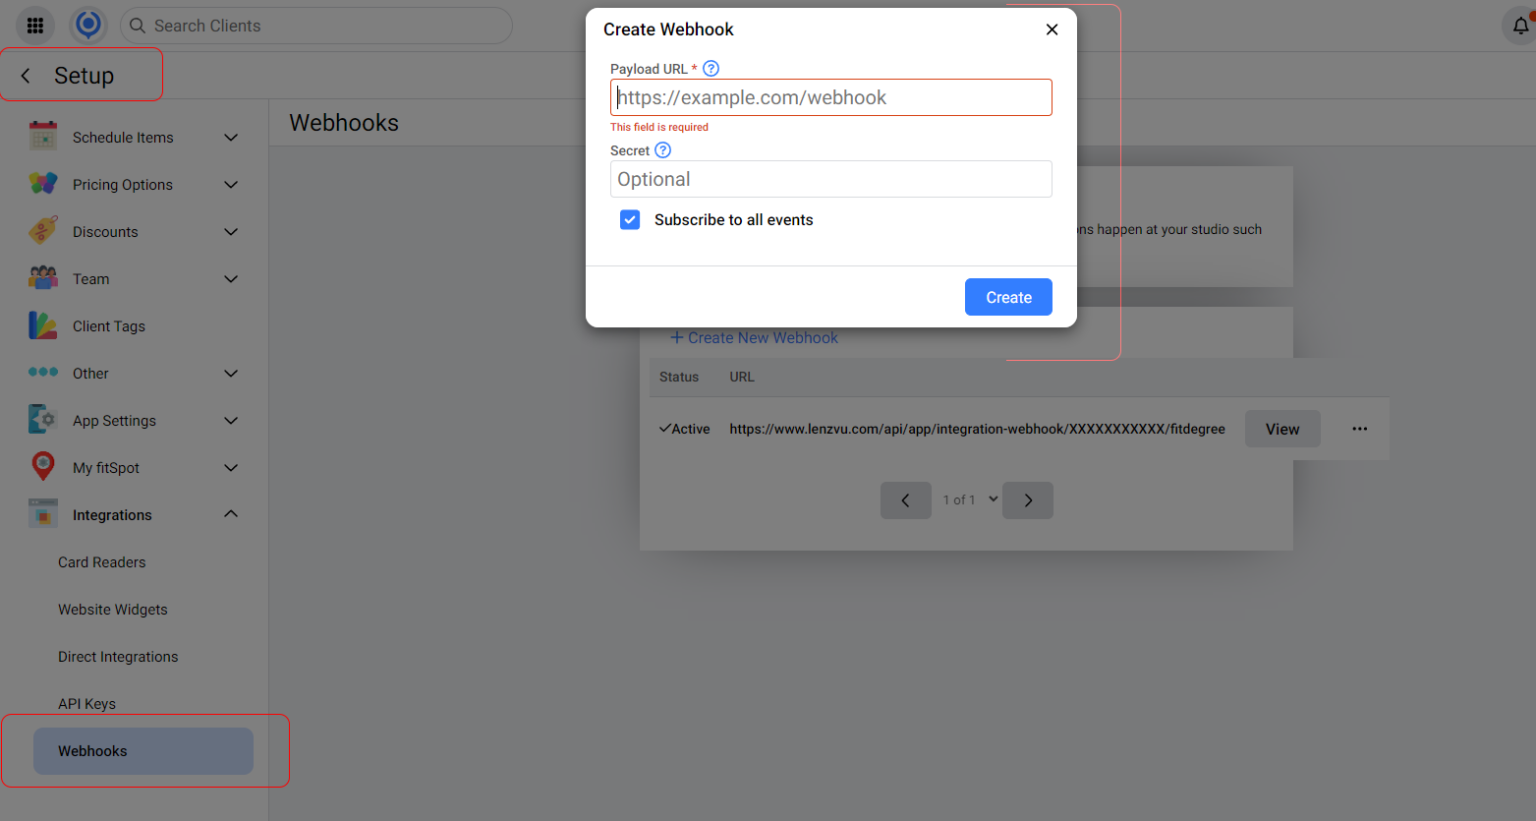Expand the App Settings section

pos(231,420)
